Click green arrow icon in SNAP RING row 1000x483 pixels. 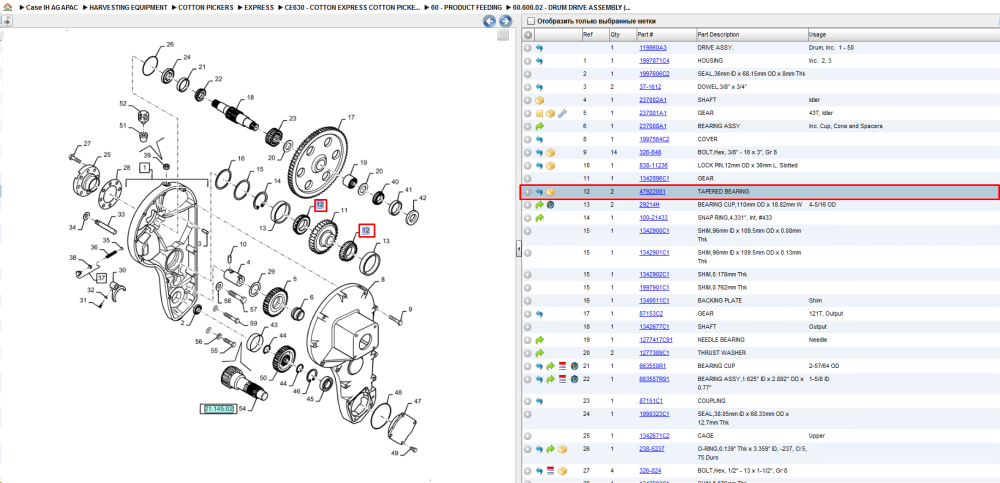tap(540, 218)
